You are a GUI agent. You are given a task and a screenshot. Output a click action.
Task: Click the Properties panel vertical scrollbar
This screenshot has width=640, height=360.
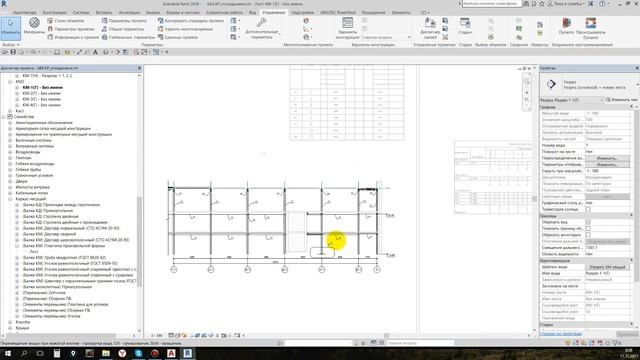[637, 196]
